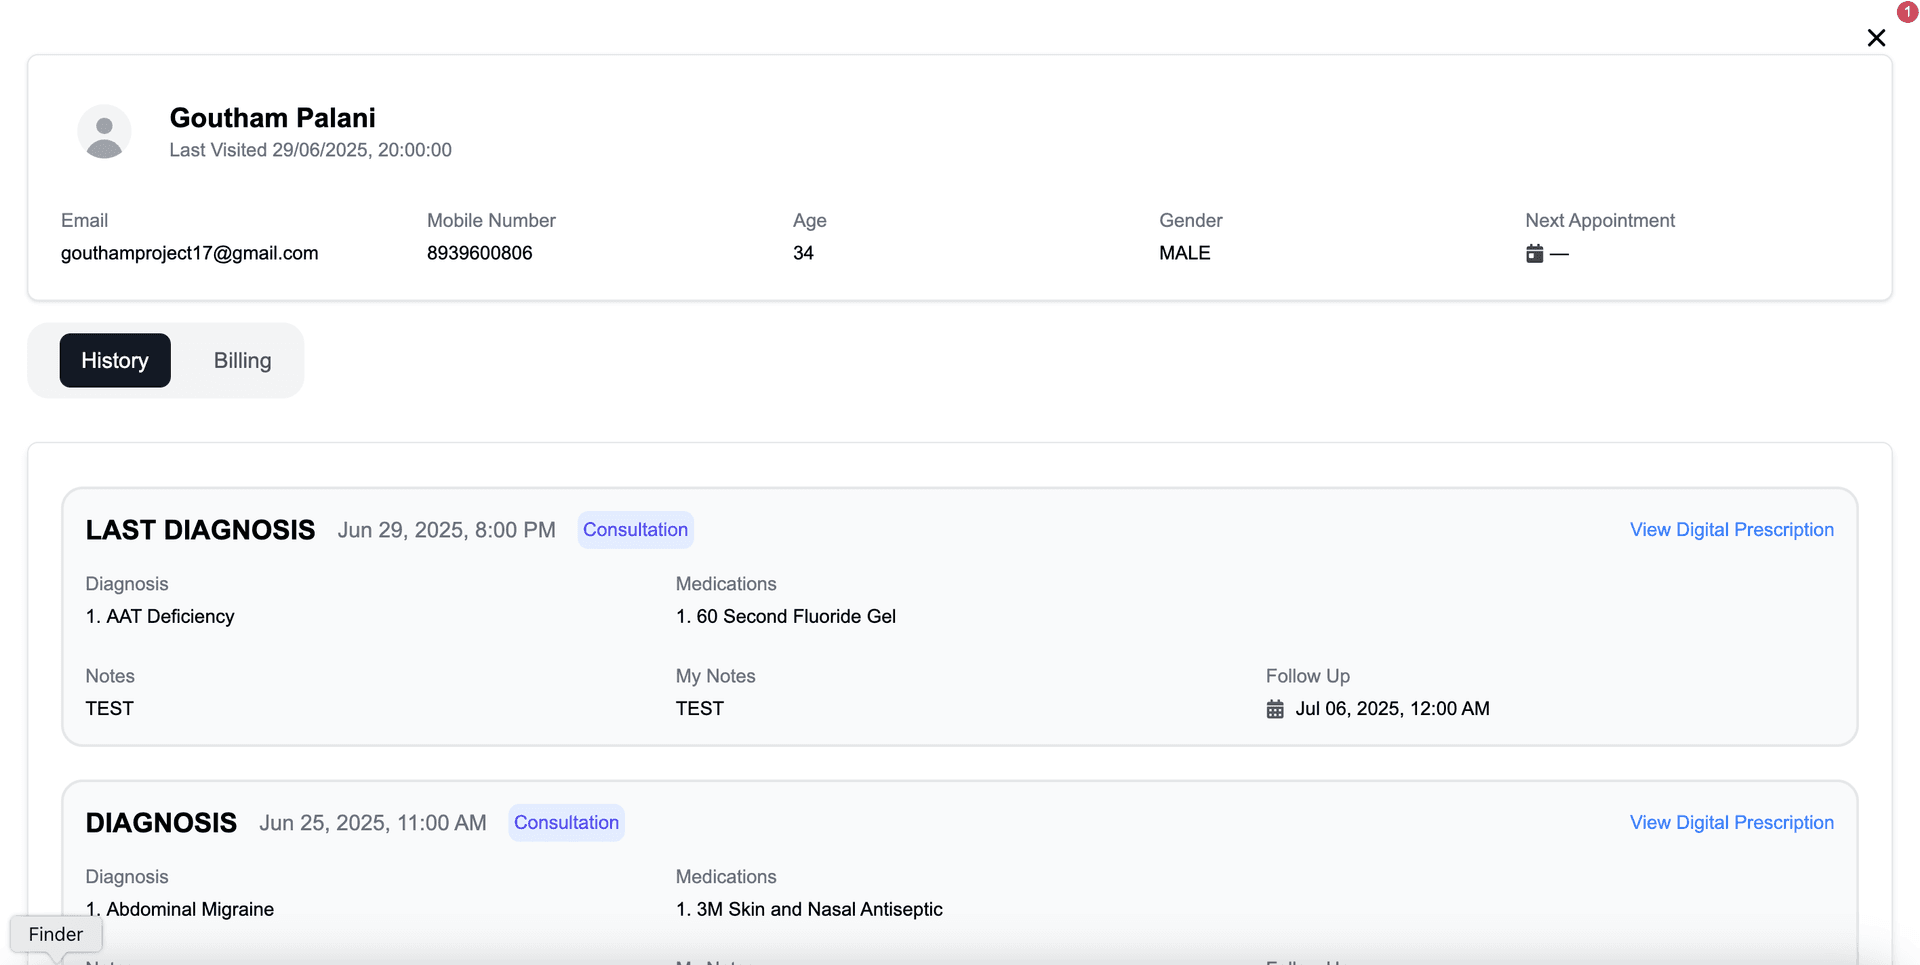
Task: Click the Next Appointment calendar icon
Action: [1534, 254]
